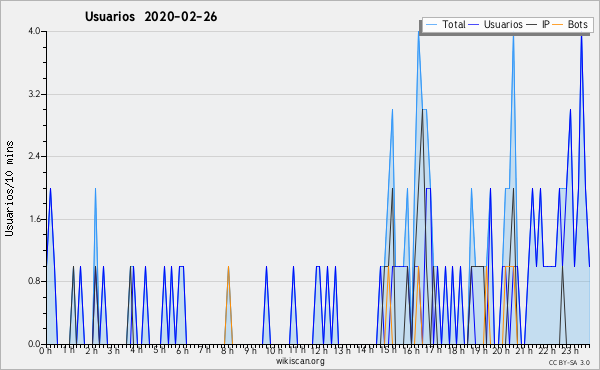The width and height of the screenshot is (600, 370).
Task: Click the y-axis value 0.0
Action: (34, 344)
